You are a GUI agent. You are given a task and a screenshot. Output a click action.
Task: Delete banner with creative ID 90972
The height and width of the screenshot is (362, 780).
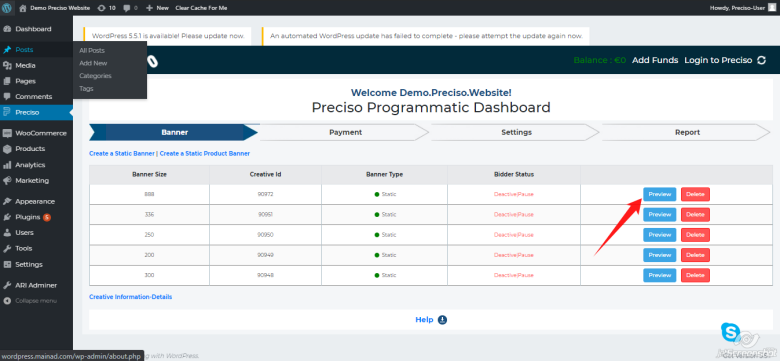(695, 194)
